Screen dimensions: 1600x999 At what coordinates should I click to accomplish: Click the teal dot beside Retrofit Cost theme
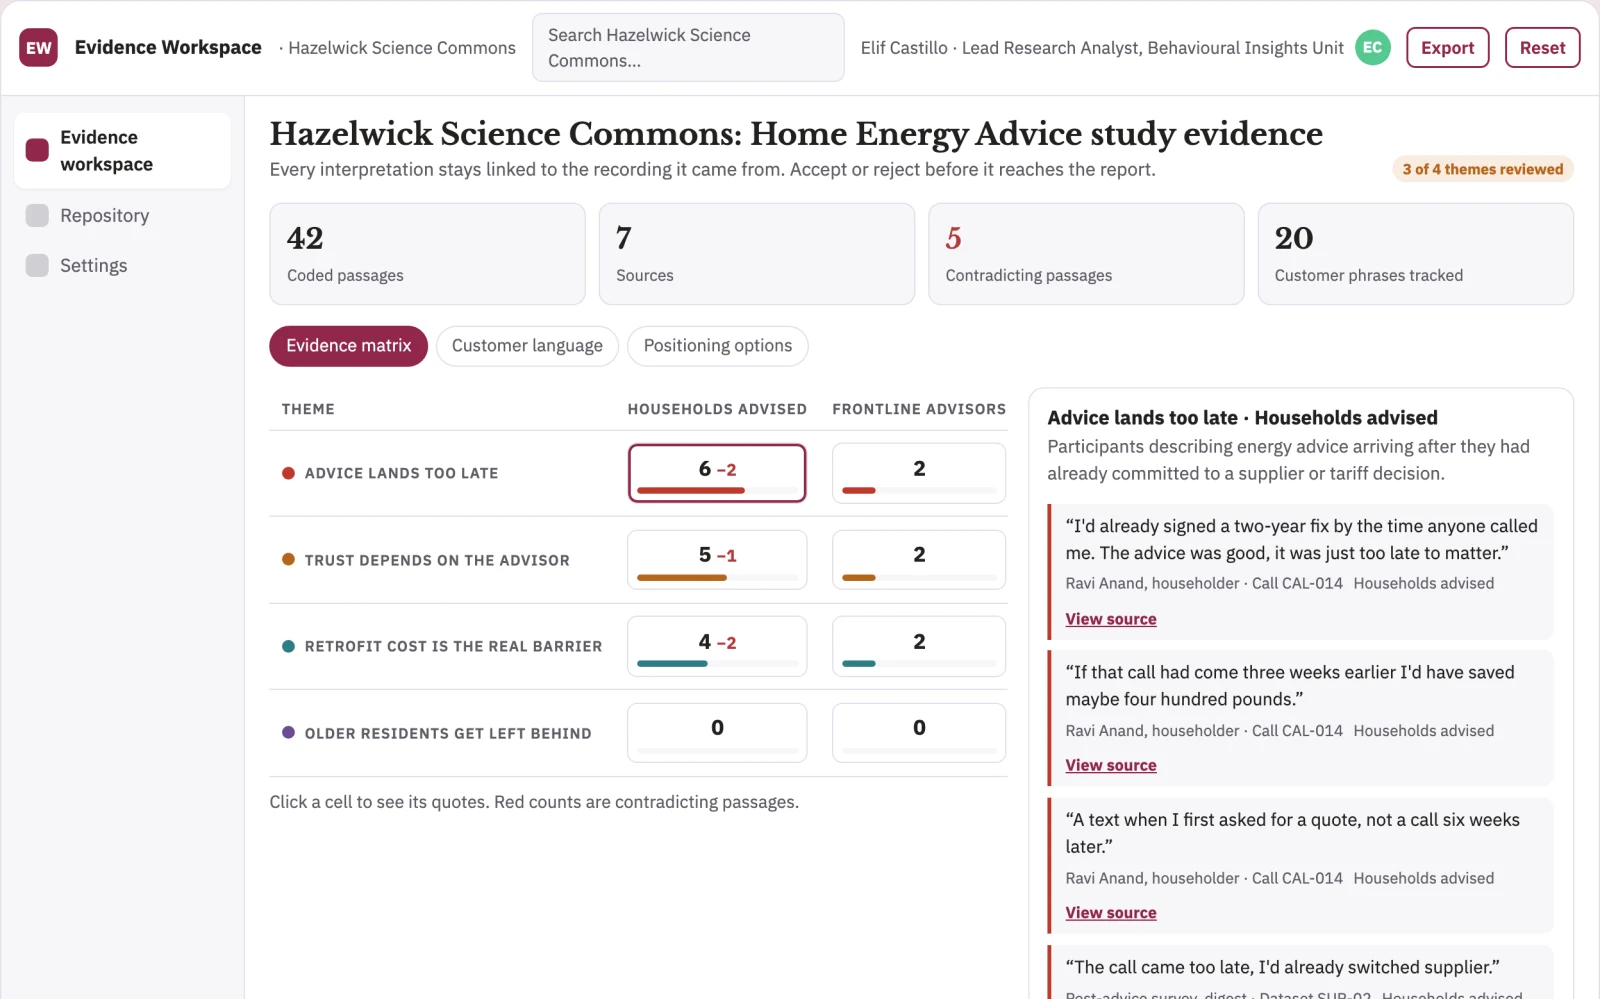tap(288, 646)
